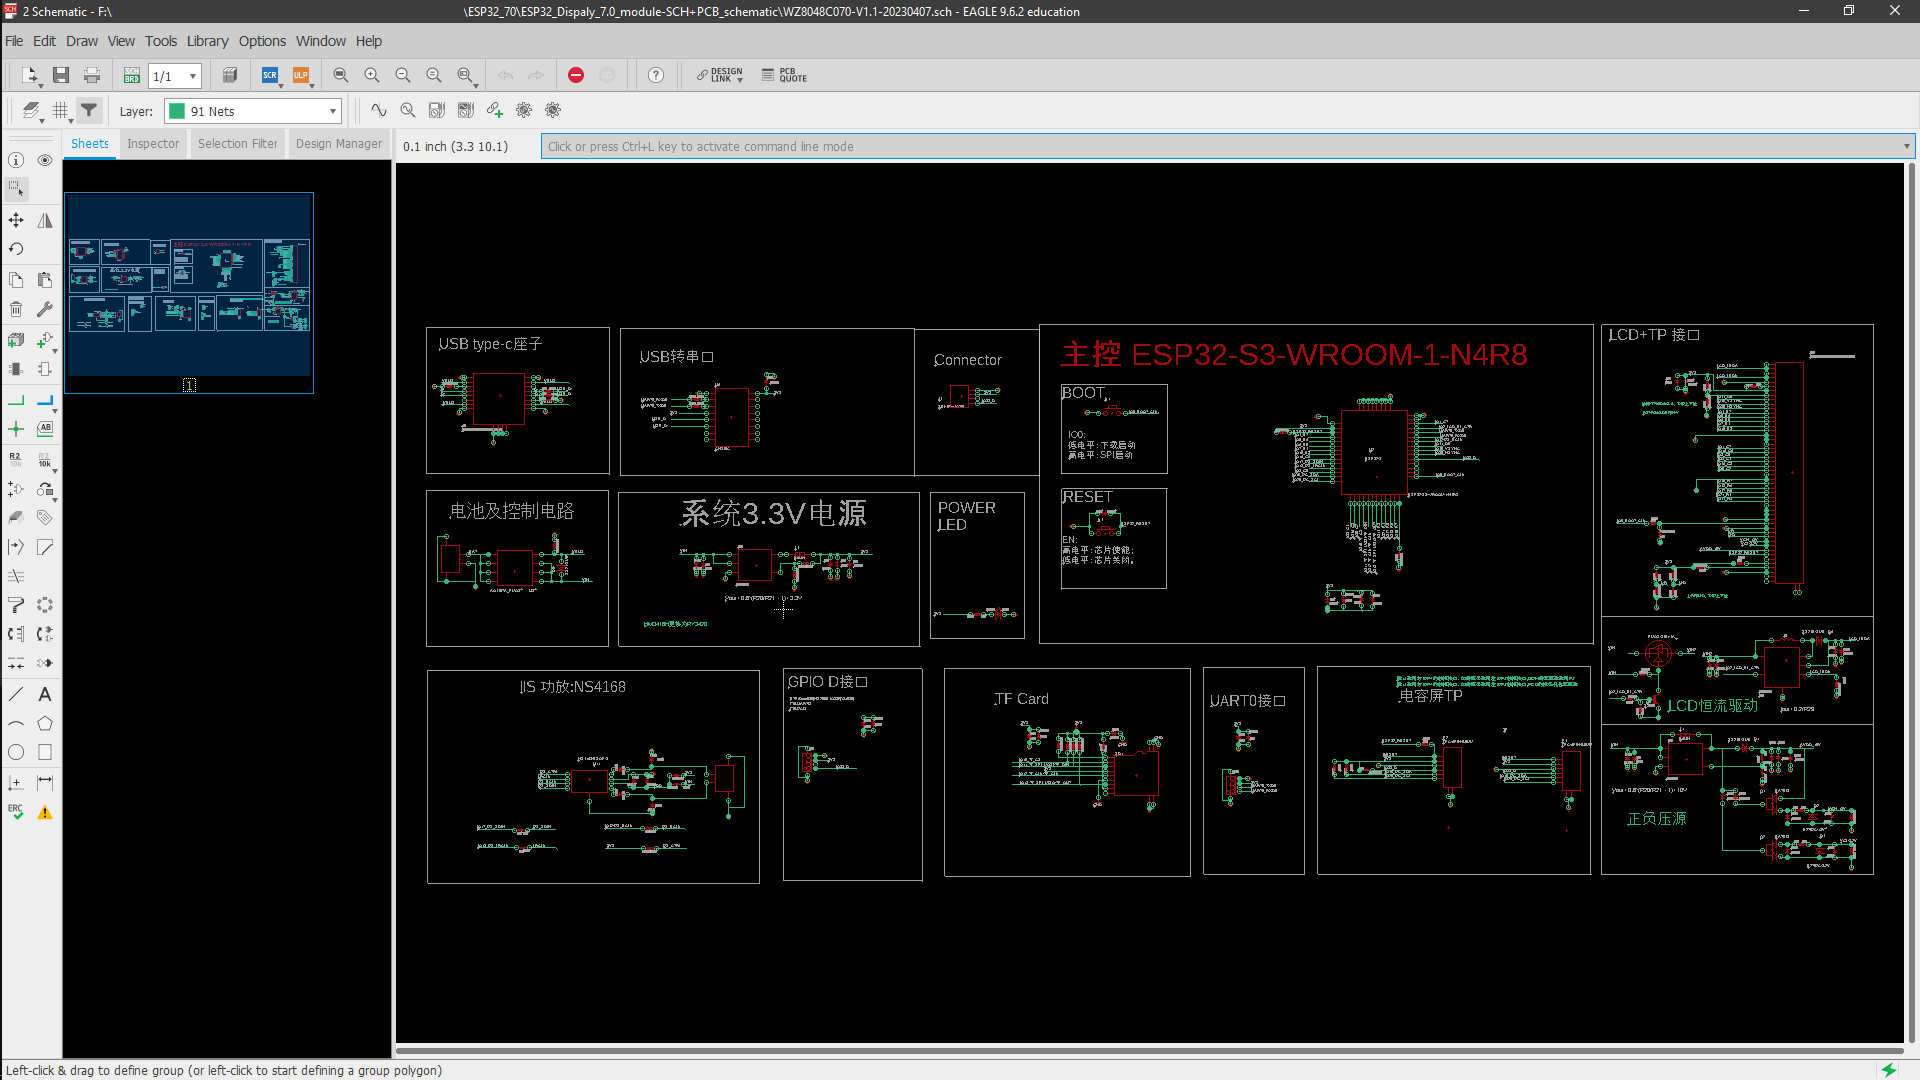
Task: Expand the New document icon dropdown
Action: (x=40, y=85)
